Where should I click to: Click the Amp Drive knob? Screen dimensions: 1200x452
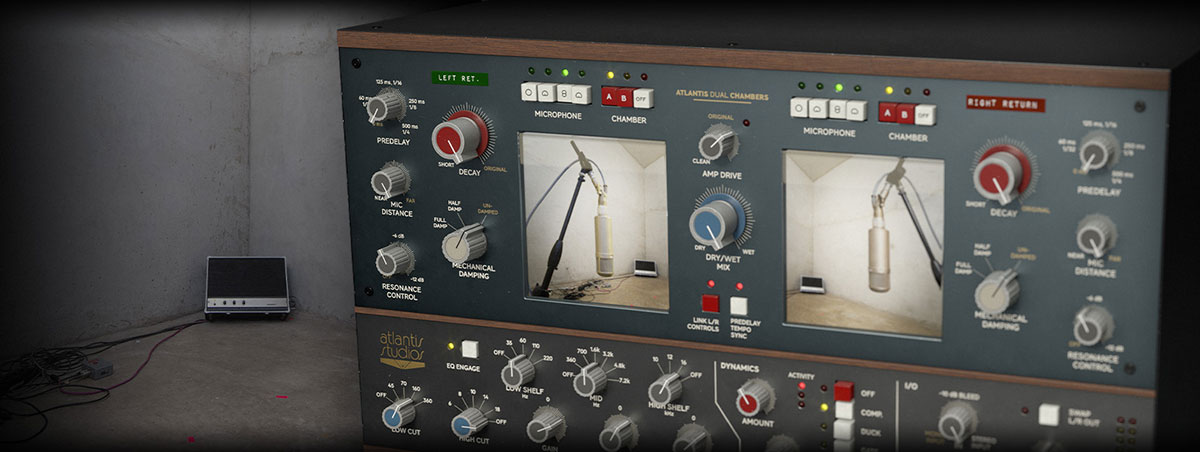click(x=718, y=143)
